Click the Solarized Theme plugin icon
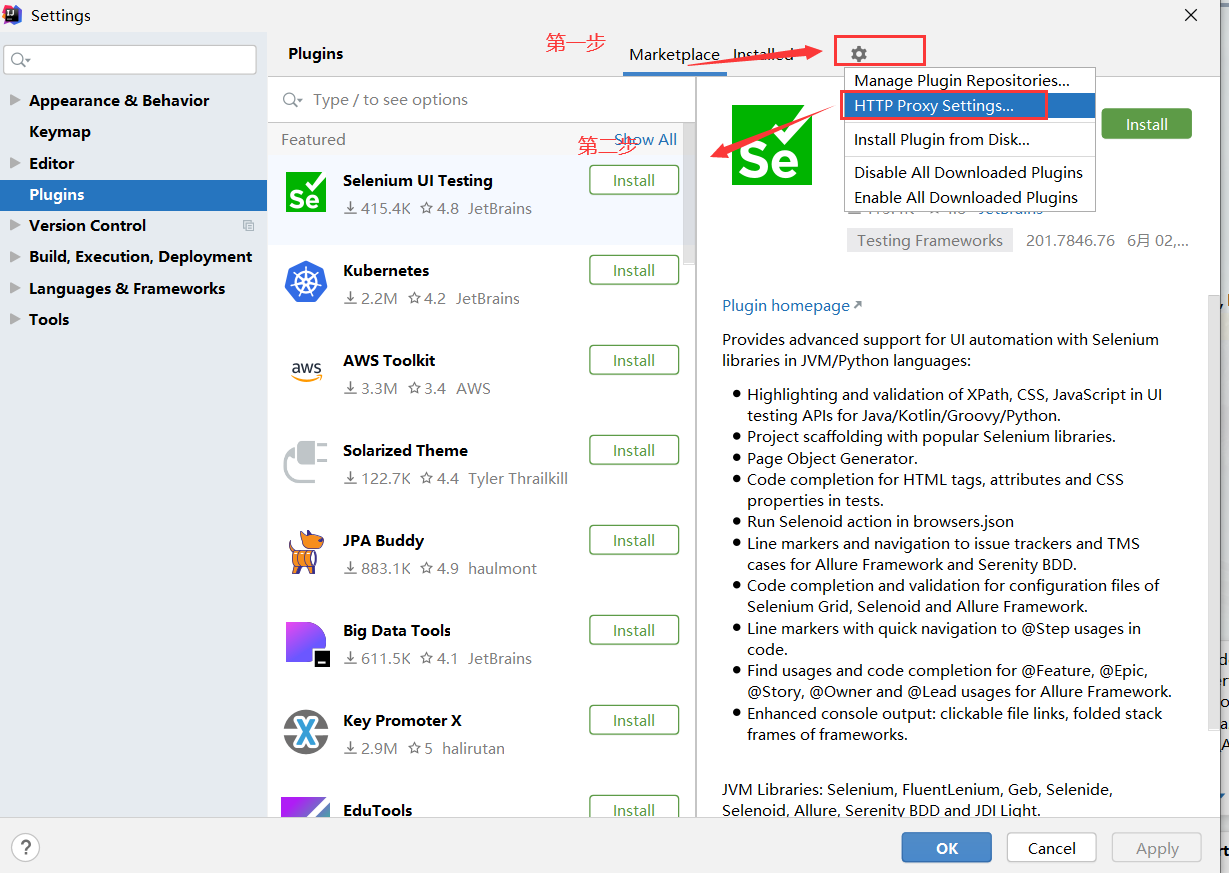Screen dimensions: 1229x873 (x=306, y=461)
